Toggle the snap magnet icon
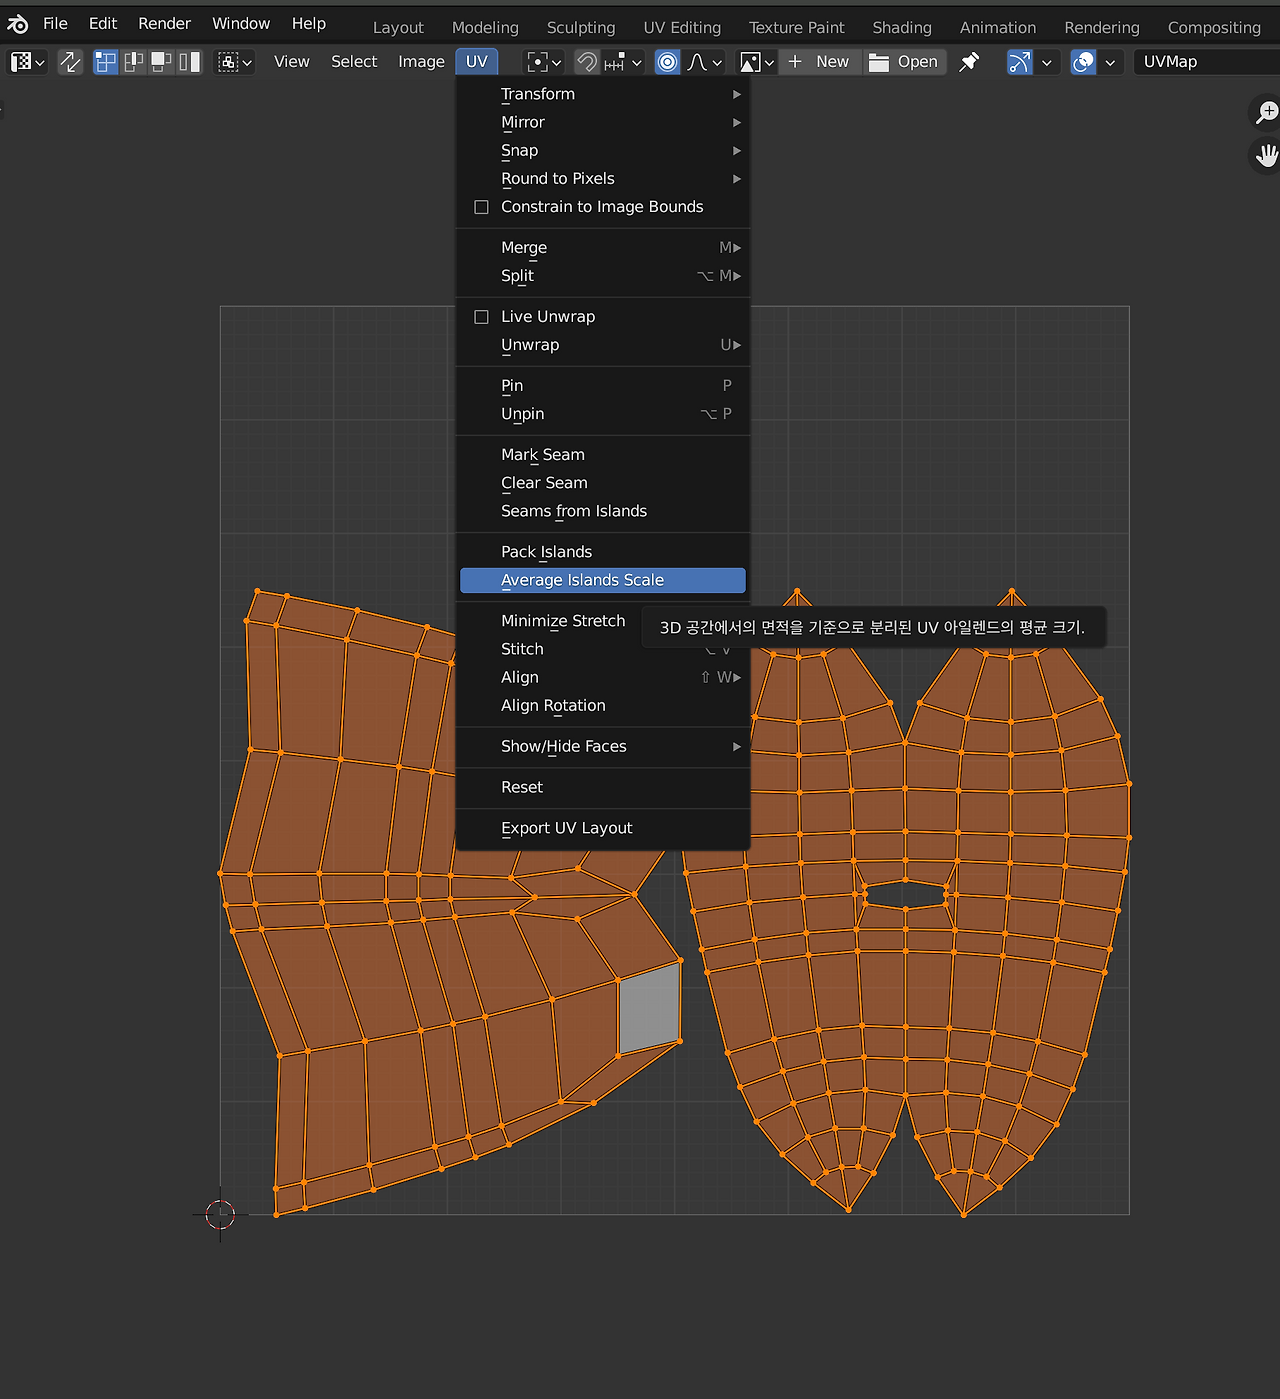The image size is (1280, 1399). click(587, 62)
